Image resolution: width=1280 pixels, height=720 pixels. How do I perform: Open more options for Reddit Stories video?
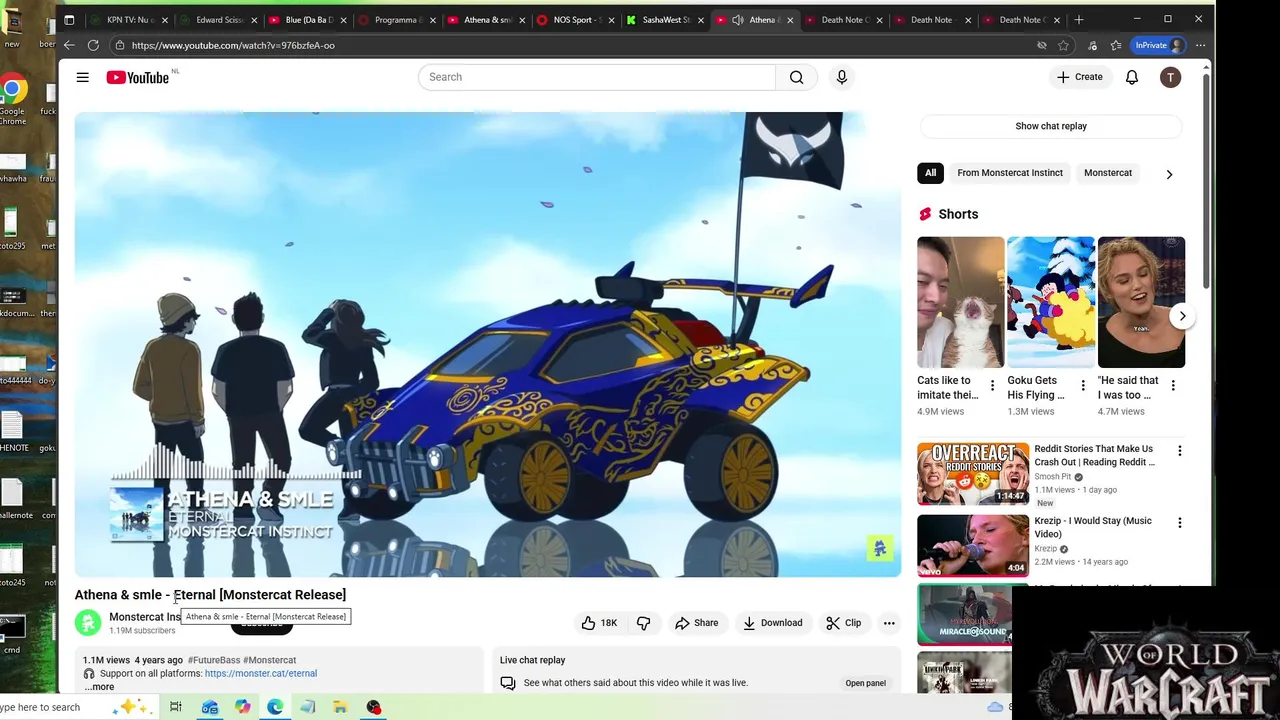[x=1179, y=451]
